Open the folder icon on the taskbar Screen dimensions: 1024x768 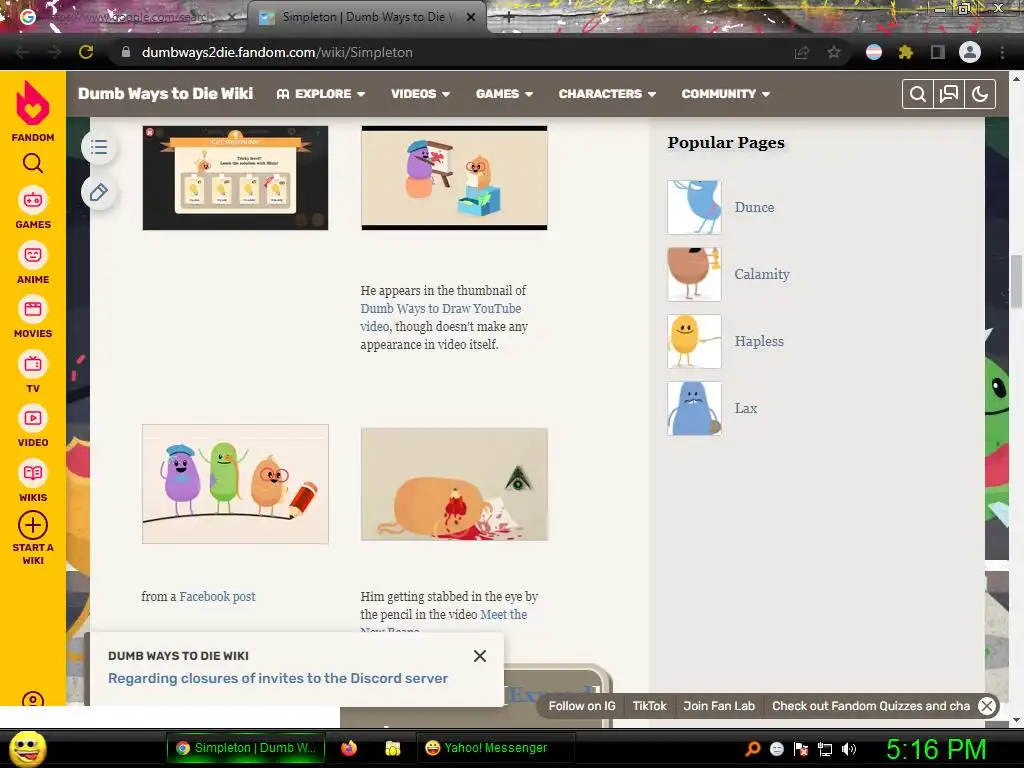click(392, 748)
